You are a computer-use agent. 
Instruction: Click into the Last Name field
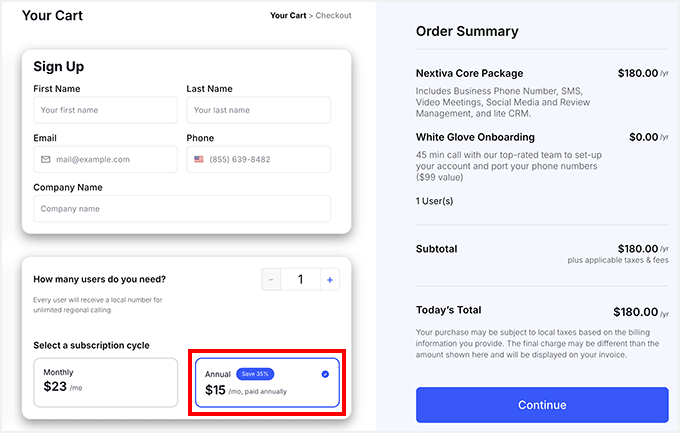pos(258,110)
